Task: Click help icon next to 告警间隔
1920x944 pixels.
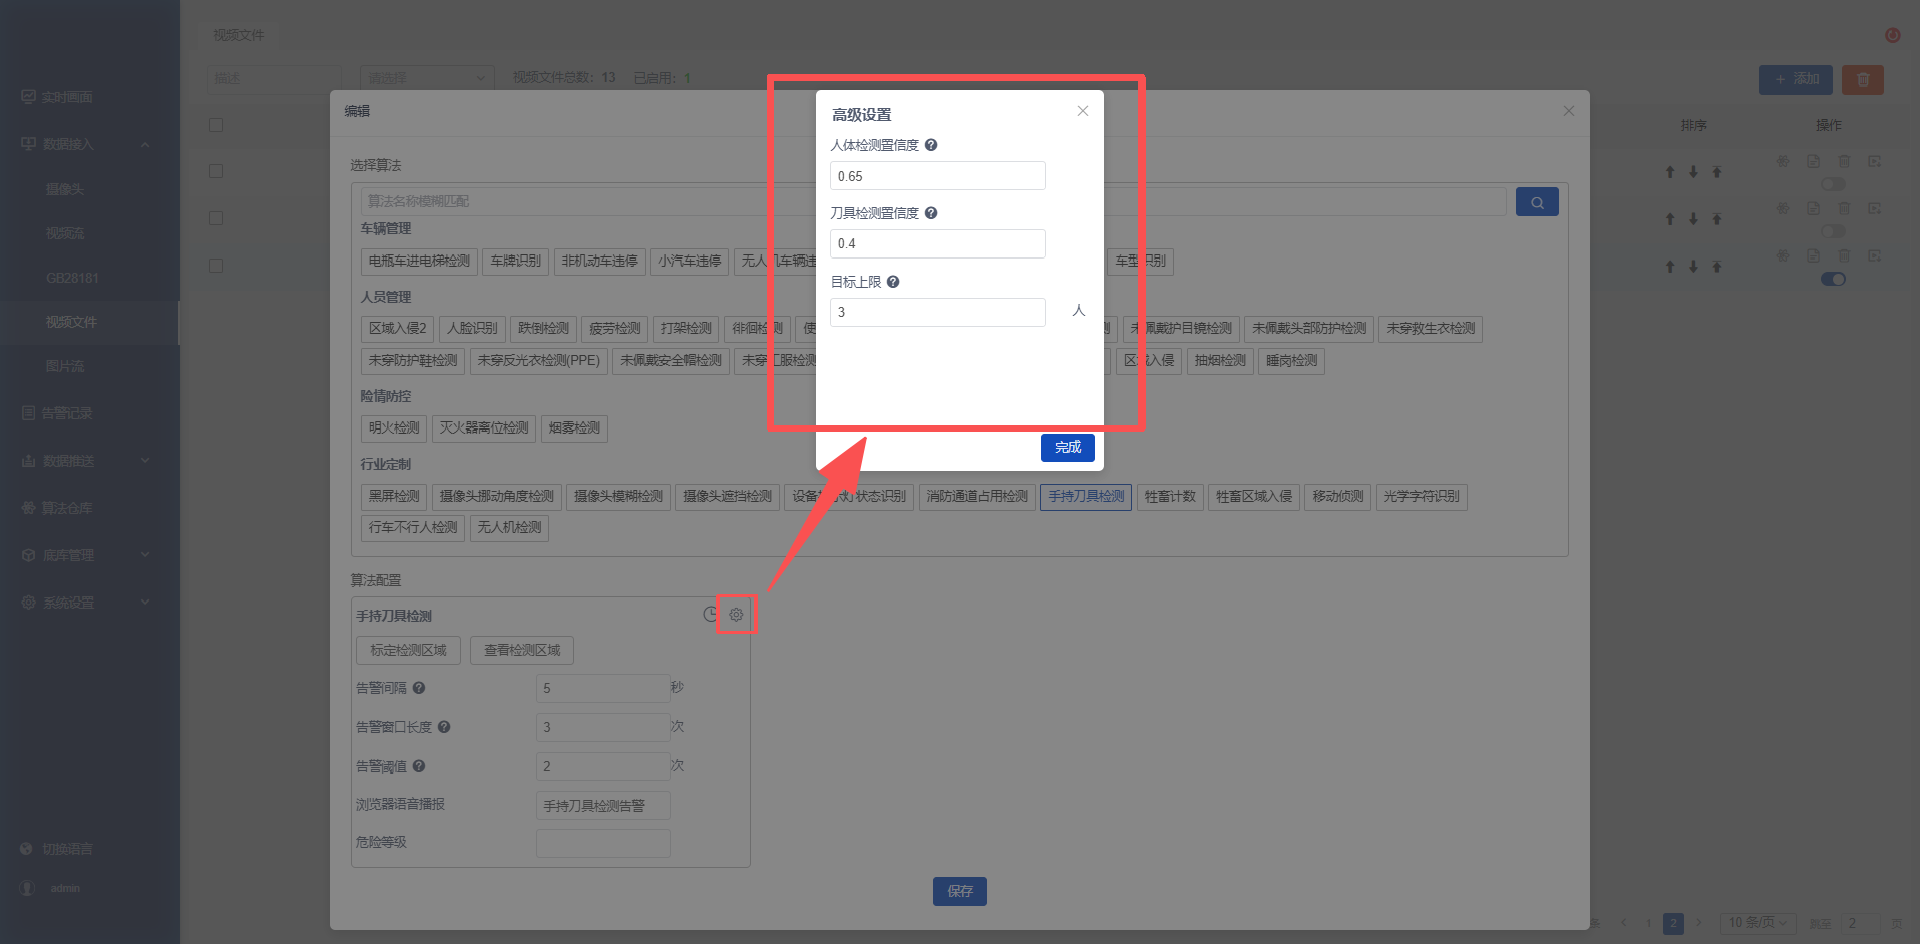Action: coord(419,688)
